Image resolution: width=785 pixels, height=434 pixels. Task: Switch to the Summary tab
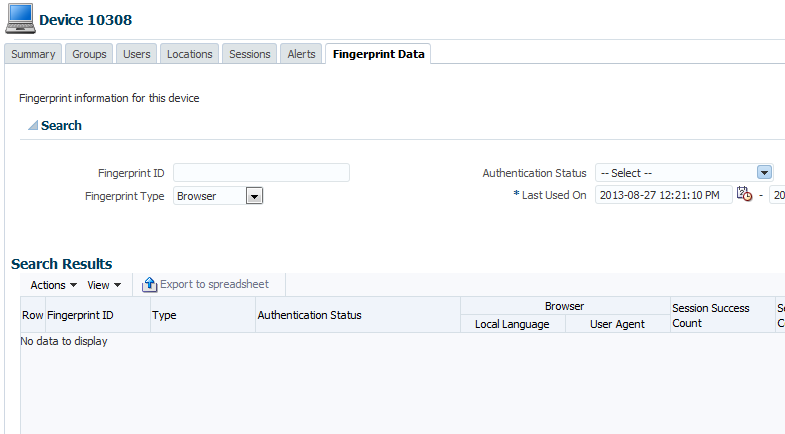point(33,54)
